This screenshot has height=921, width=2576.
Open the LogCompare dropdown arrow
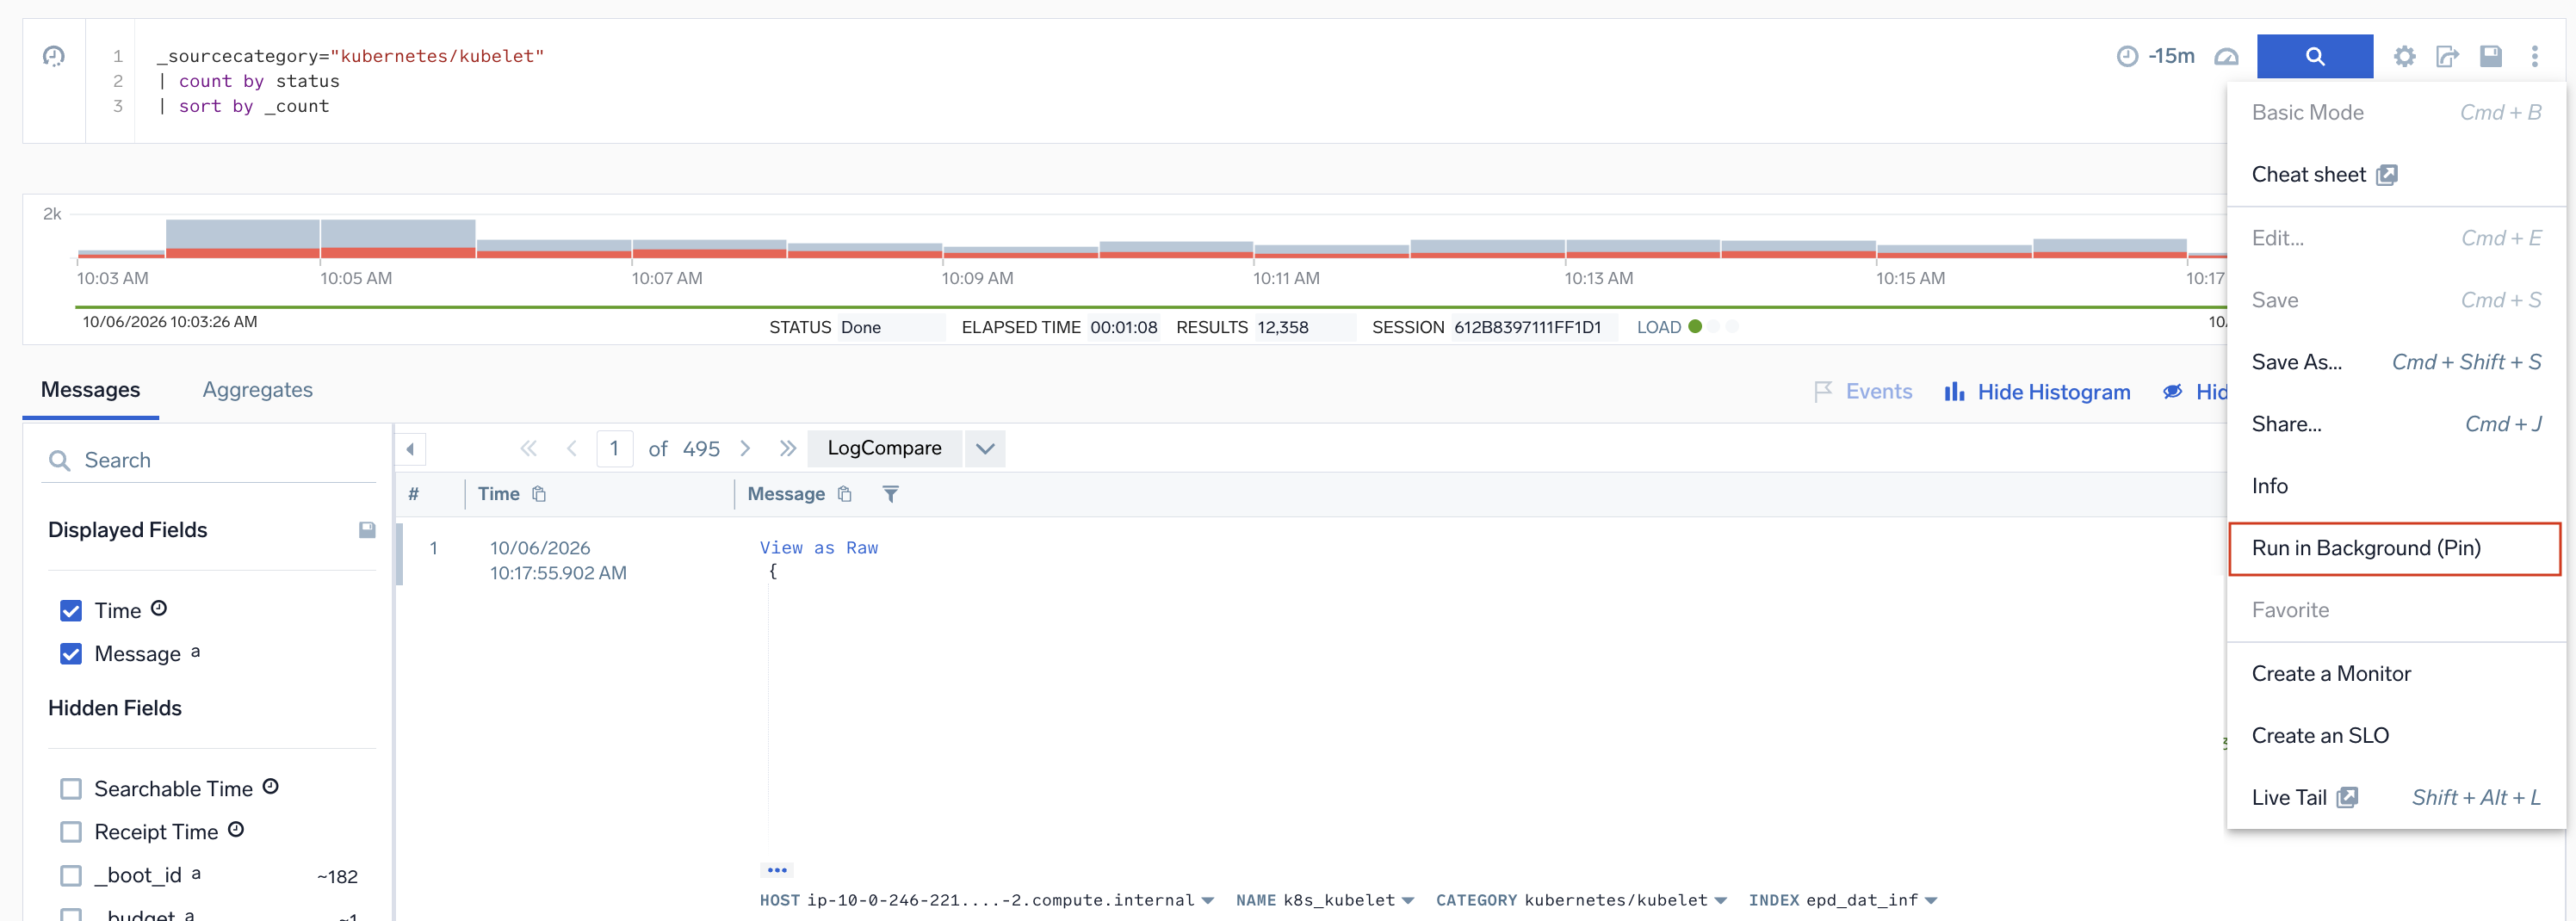[x=985, y=449]
